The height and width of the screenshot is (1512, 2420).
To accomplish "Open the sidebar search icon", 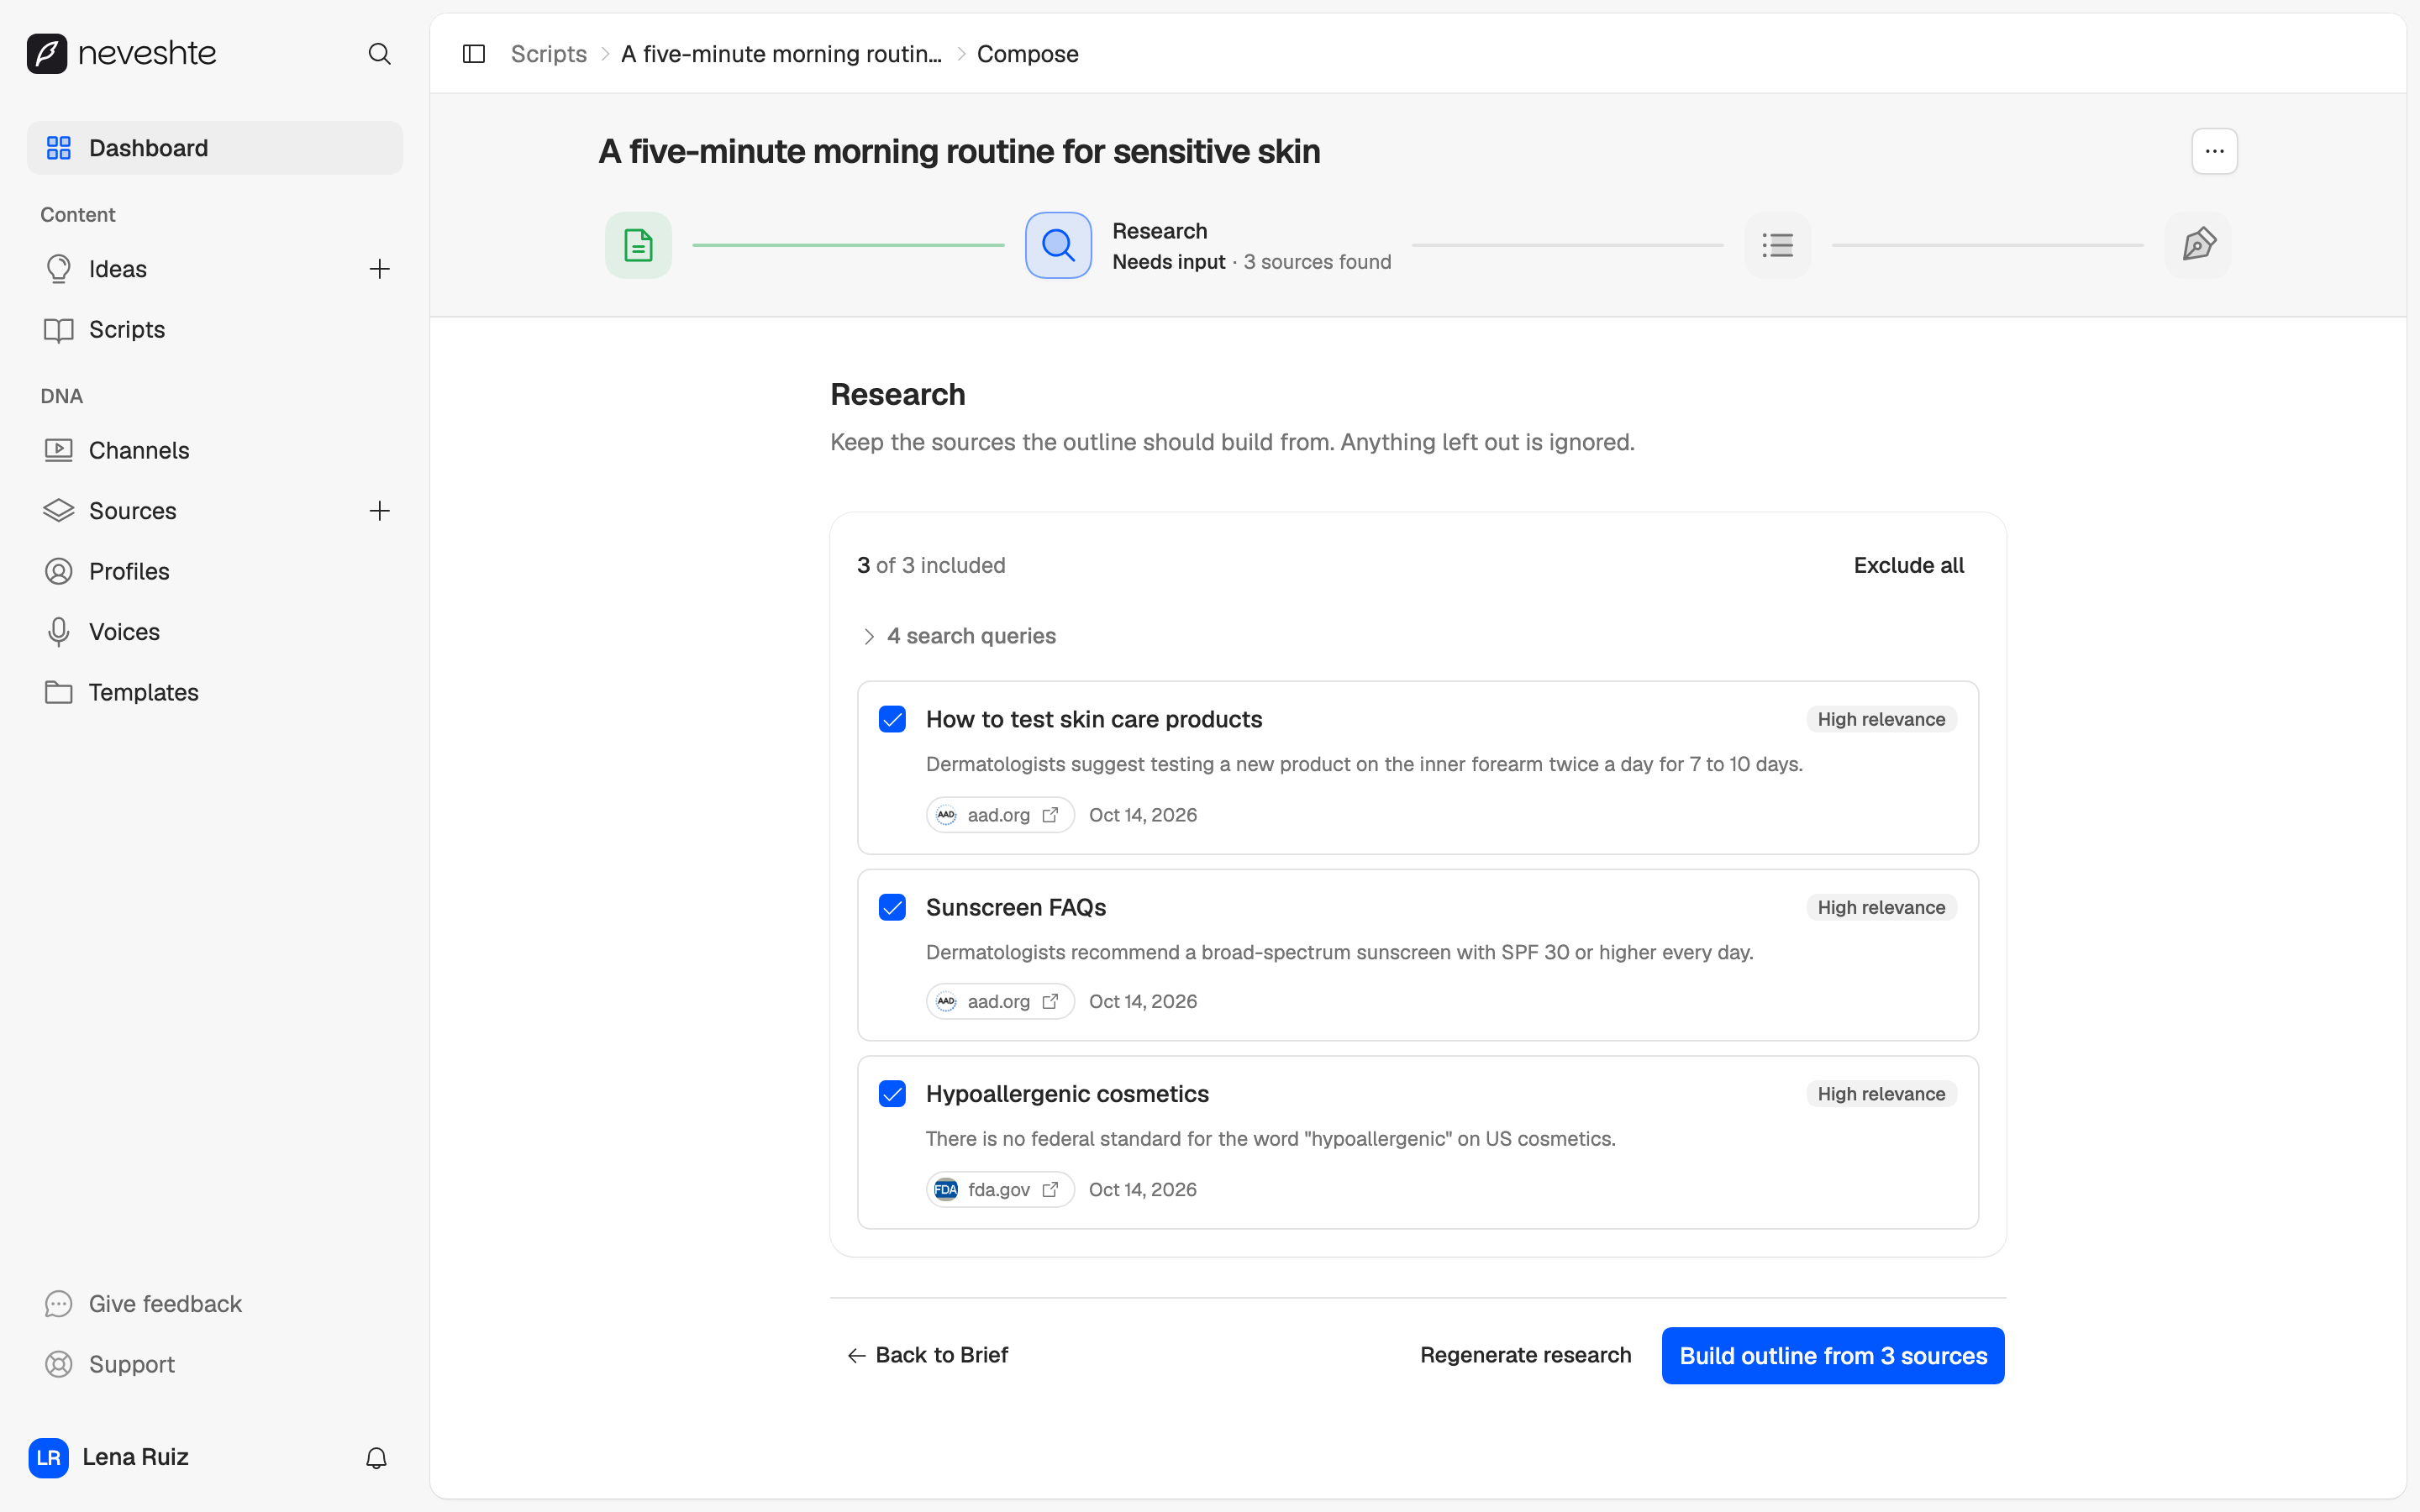I will click(379, 54).
